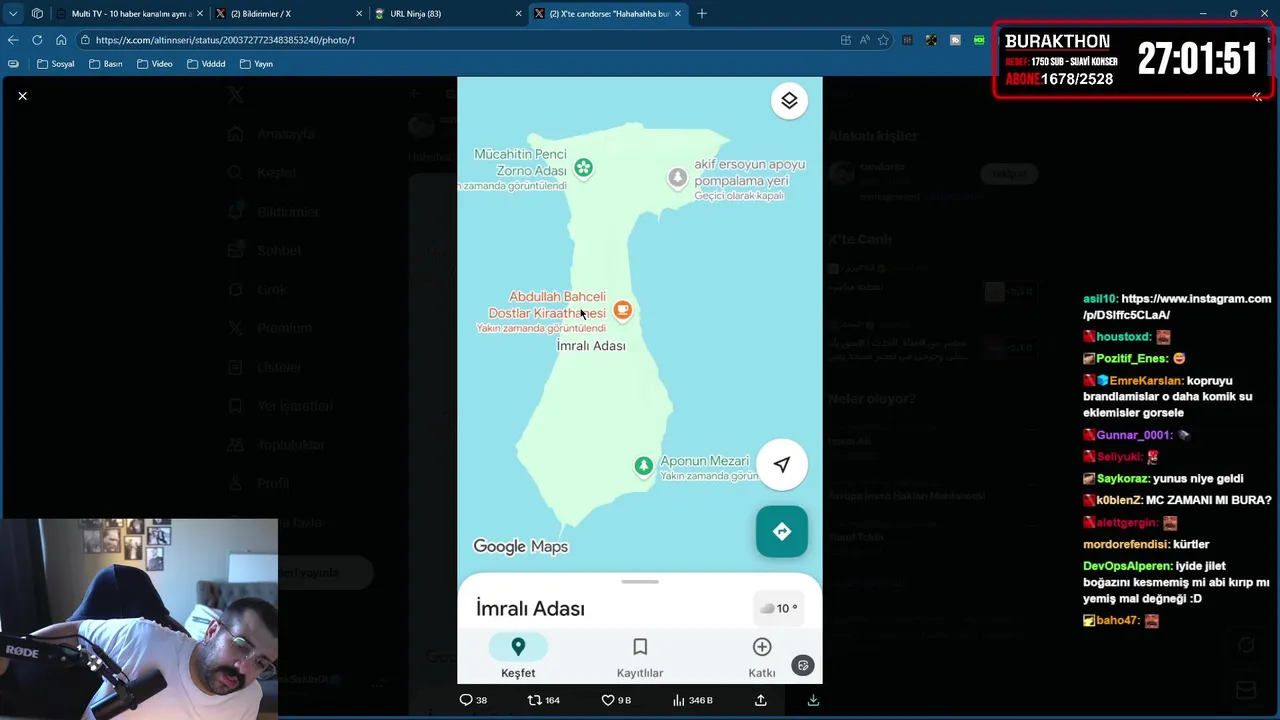Close the URL Ninja tab
The width and height of the screenshot is (1280, 720).
pos(518,14)
